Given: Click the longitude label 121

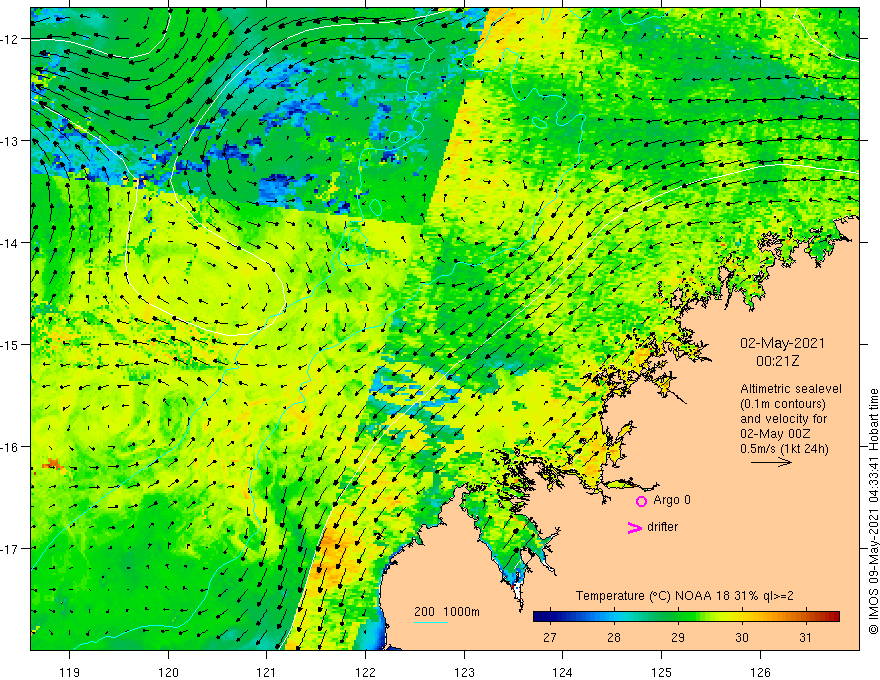Looking at the screenshot, I should 267,672.
